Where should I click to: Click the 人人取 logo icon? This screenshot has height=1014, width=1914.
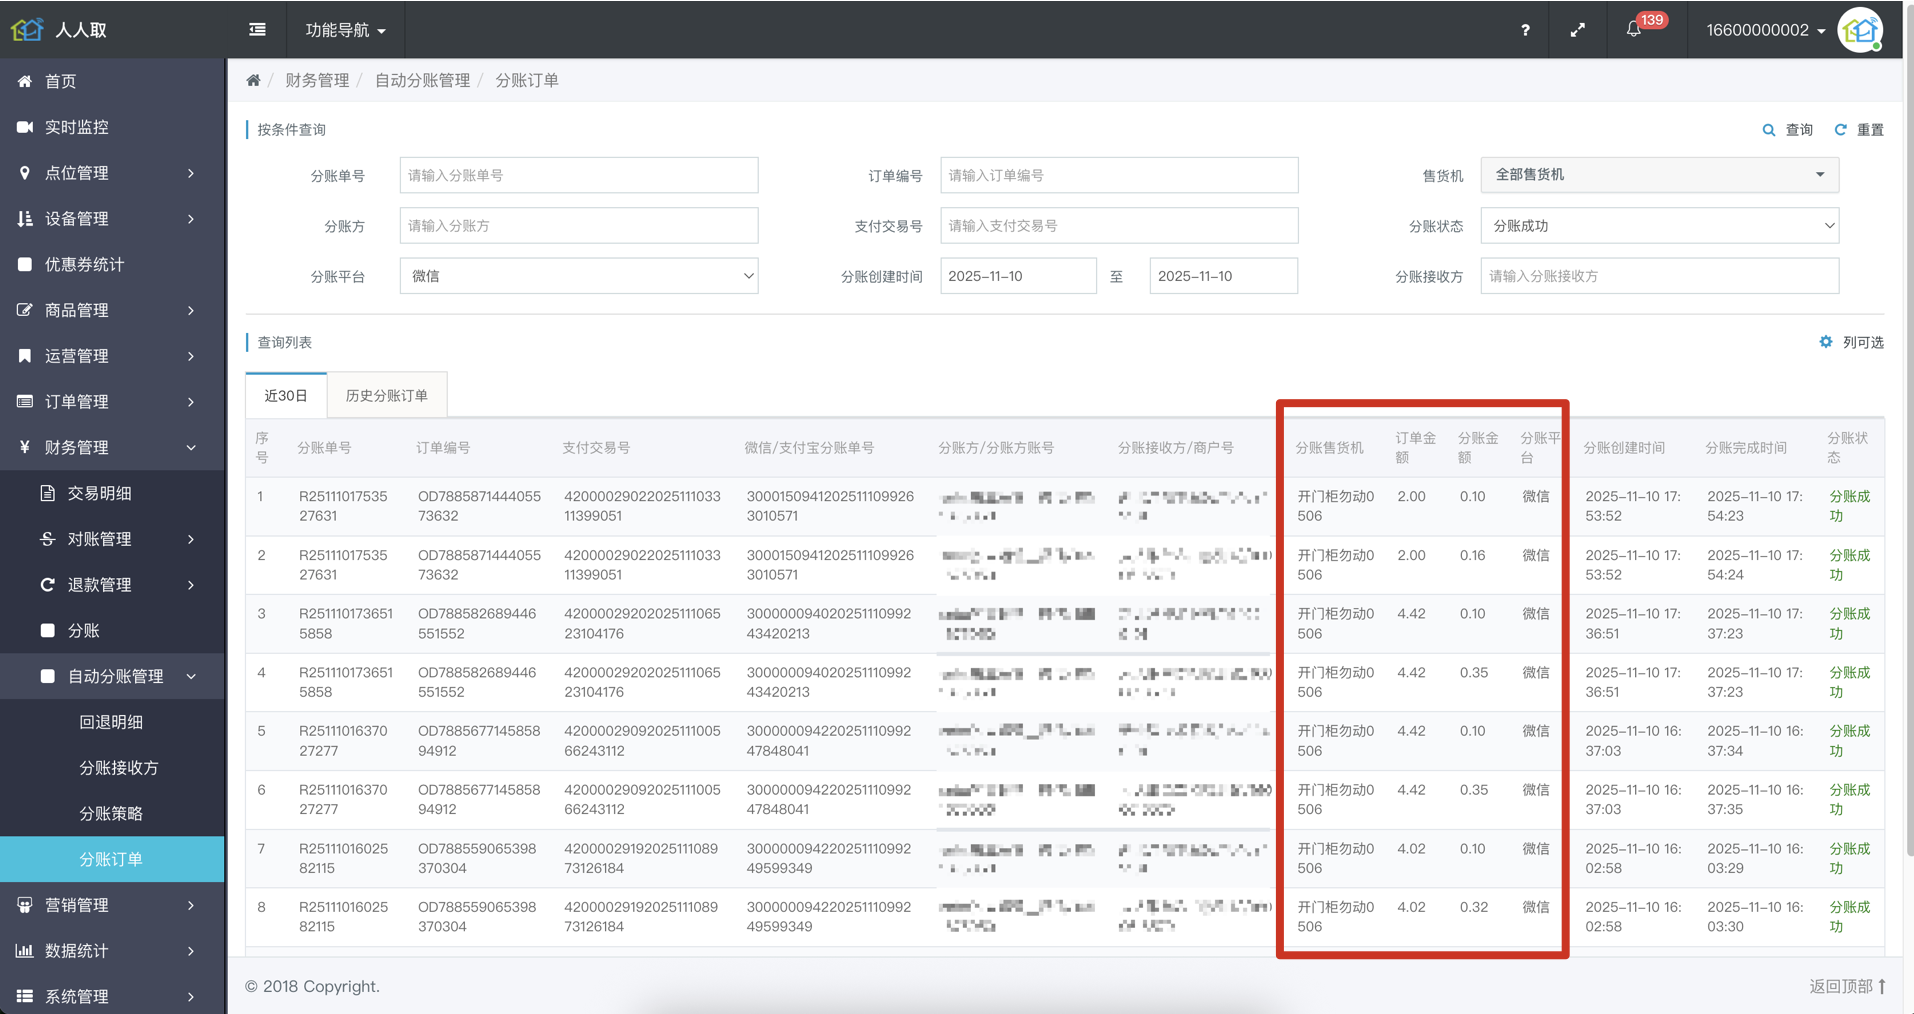27,30
